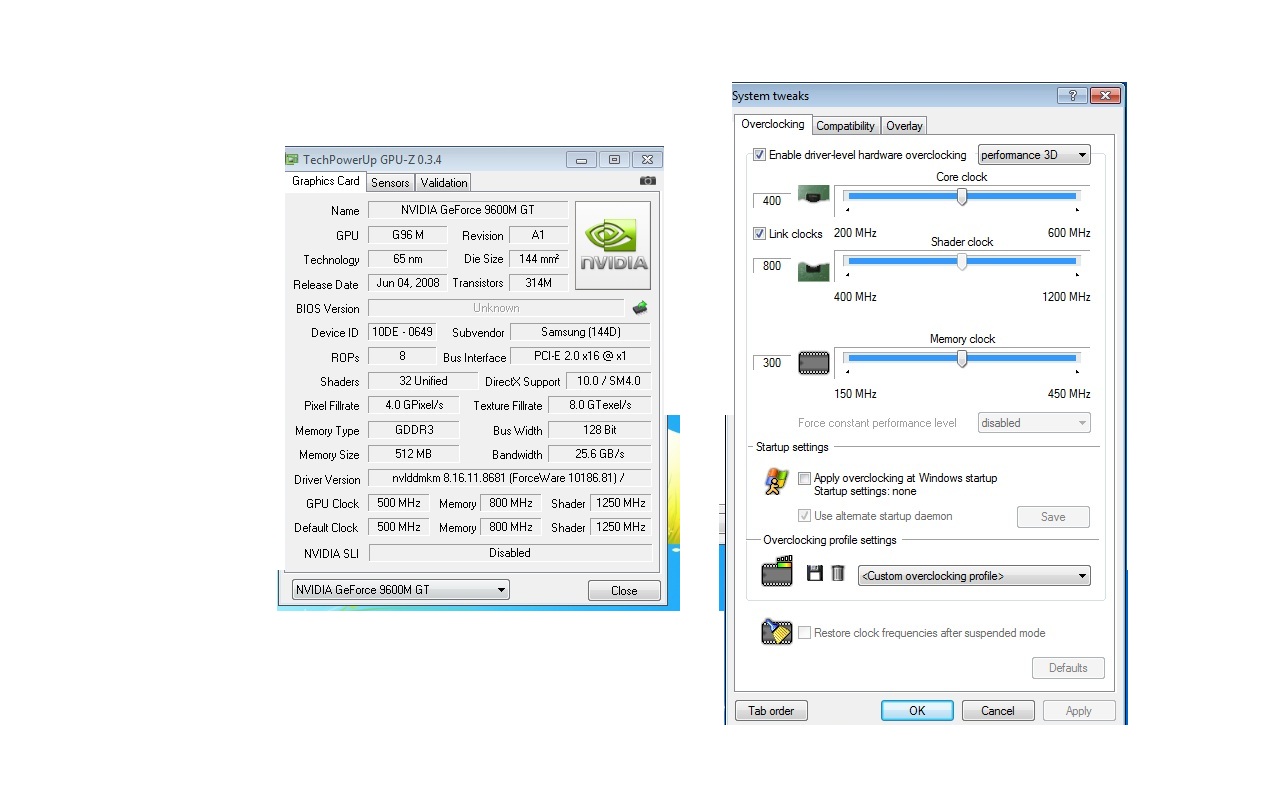Click the Shader clock slider handle
This screenshot has height=800, width=1280.
[962, 262]
